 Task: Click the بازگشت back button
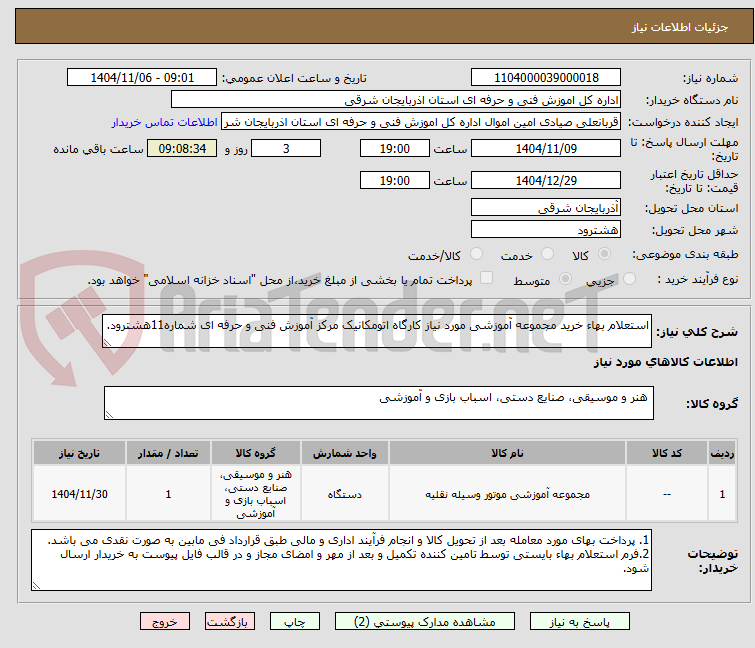[230, 621]
